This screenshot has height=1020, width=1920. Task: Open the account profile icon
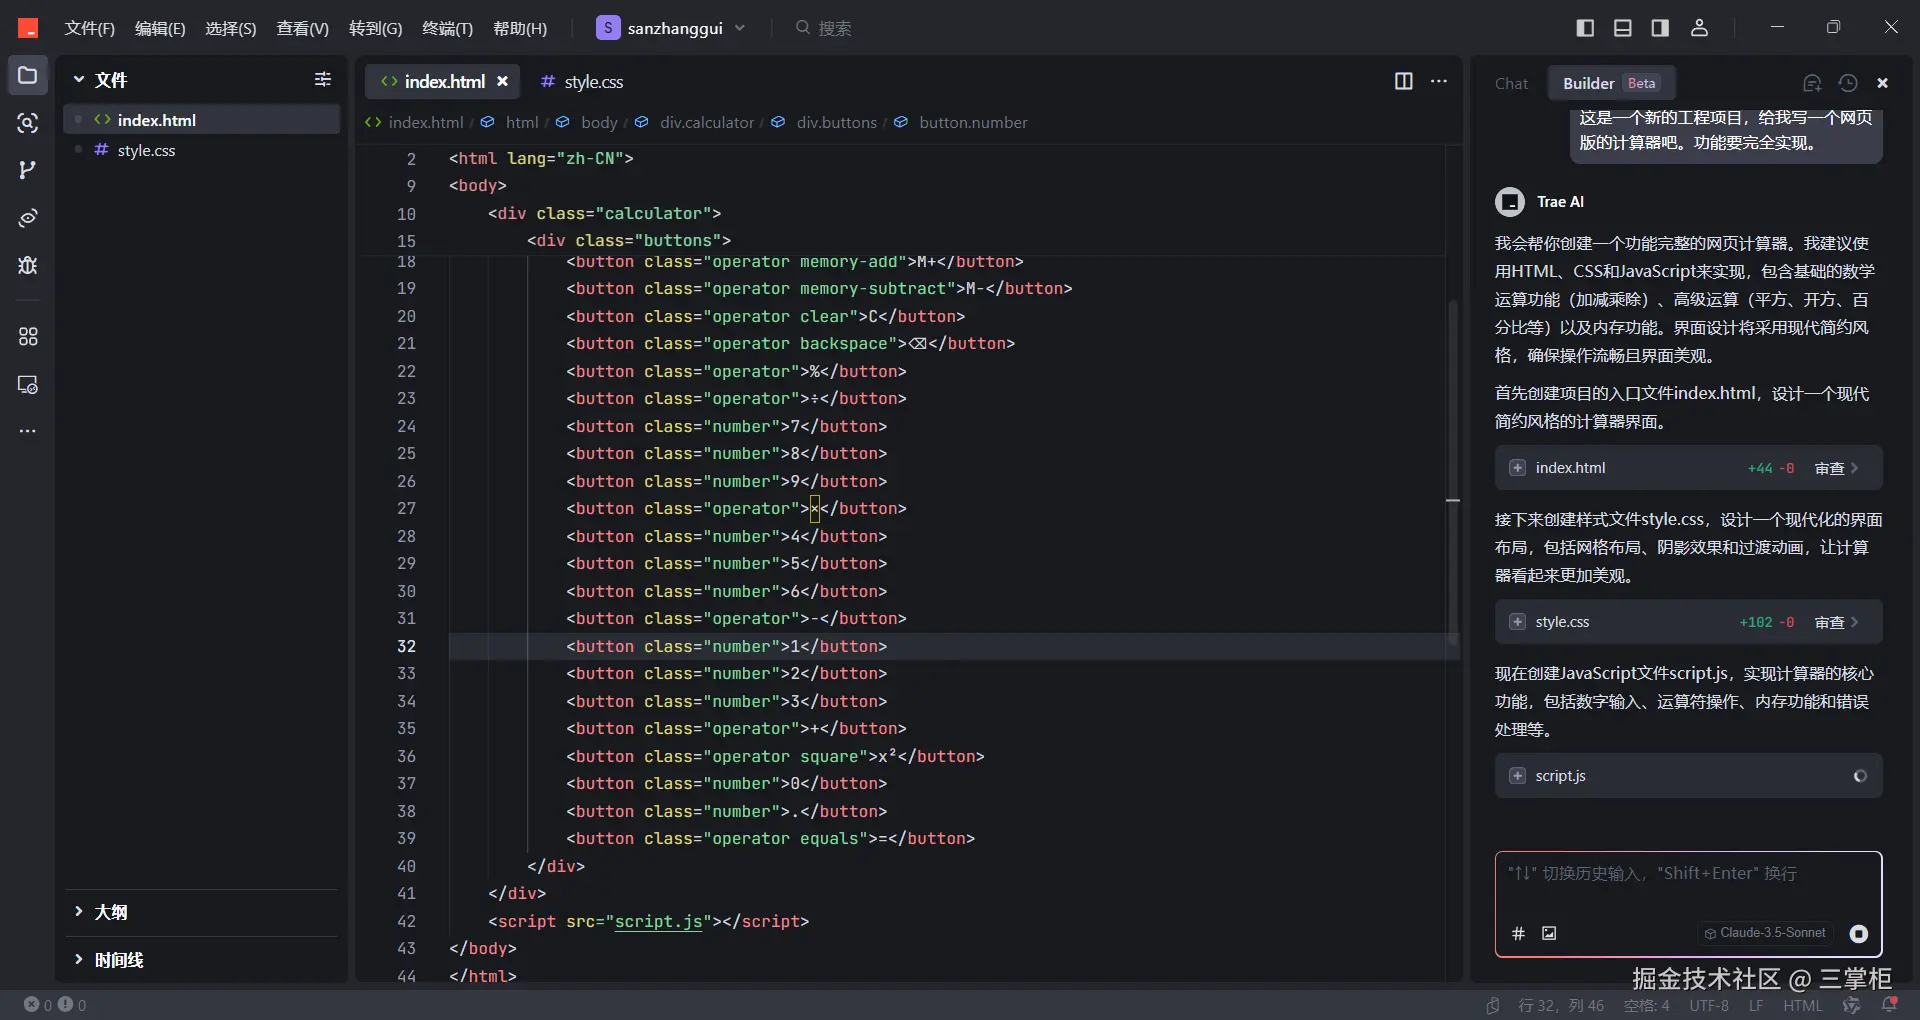tap(1699, 28)
